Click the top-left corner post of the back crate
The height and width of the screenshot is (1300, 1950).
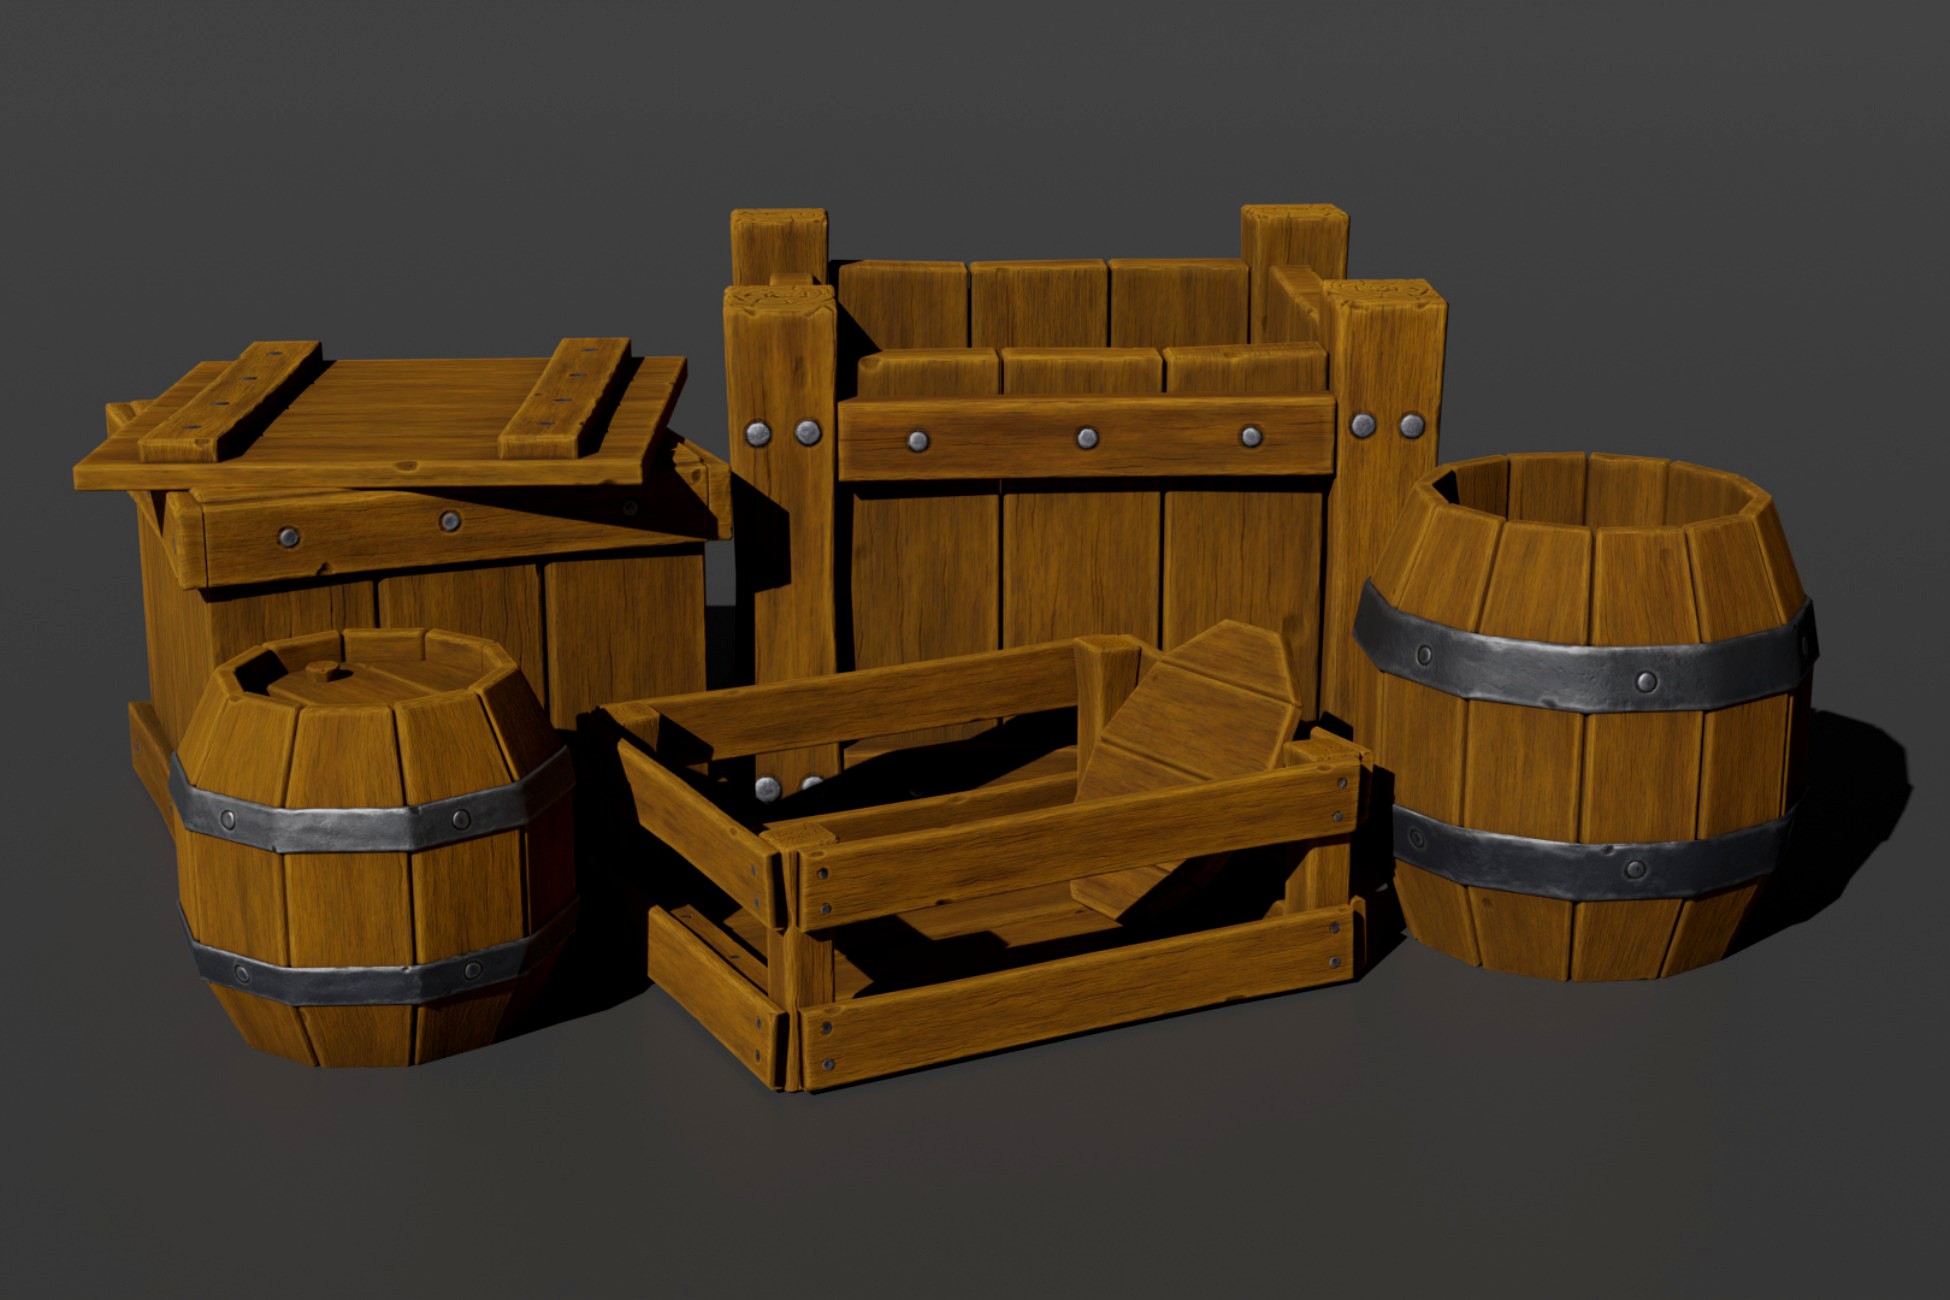click(780, 250)
